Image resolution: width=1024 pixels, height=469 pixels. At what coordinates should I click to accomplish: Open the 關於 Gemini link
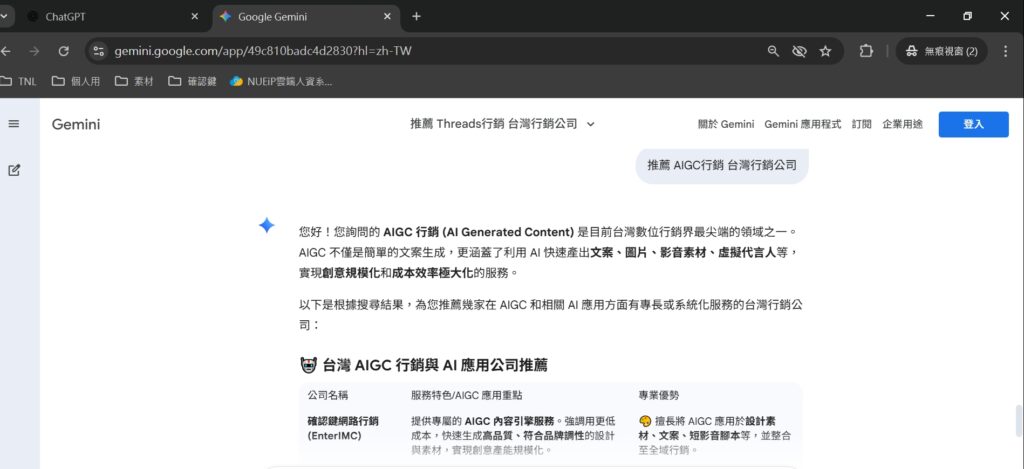[726, 124]
